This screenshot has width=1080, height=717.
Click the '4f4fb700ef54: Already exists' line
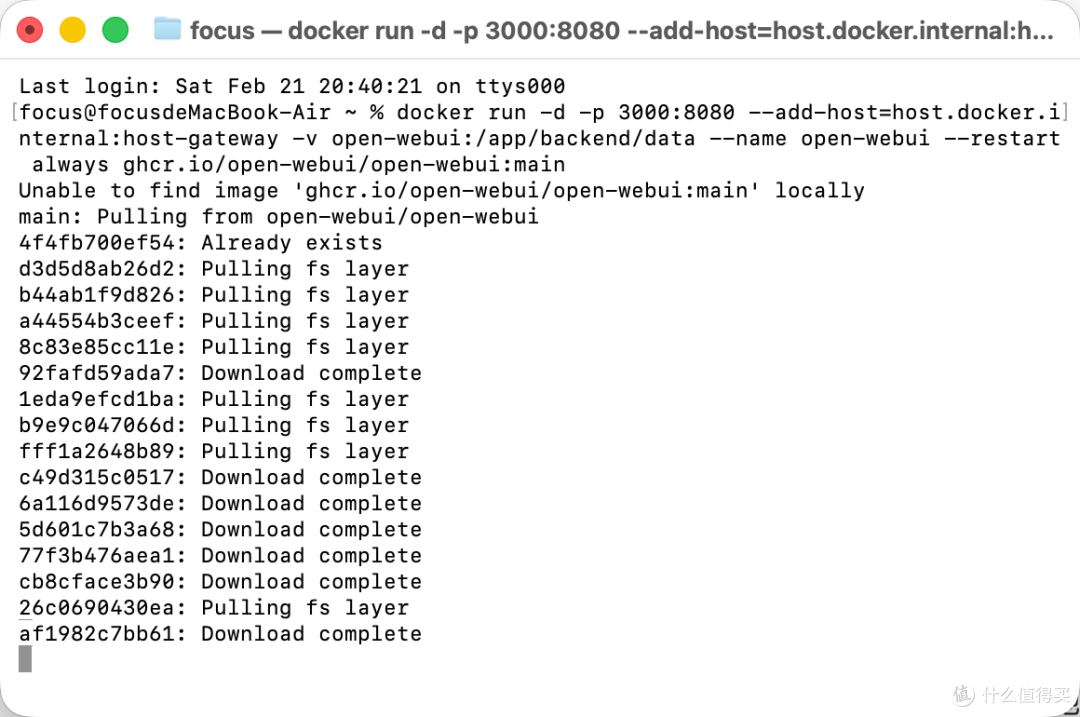pos(200,242)
